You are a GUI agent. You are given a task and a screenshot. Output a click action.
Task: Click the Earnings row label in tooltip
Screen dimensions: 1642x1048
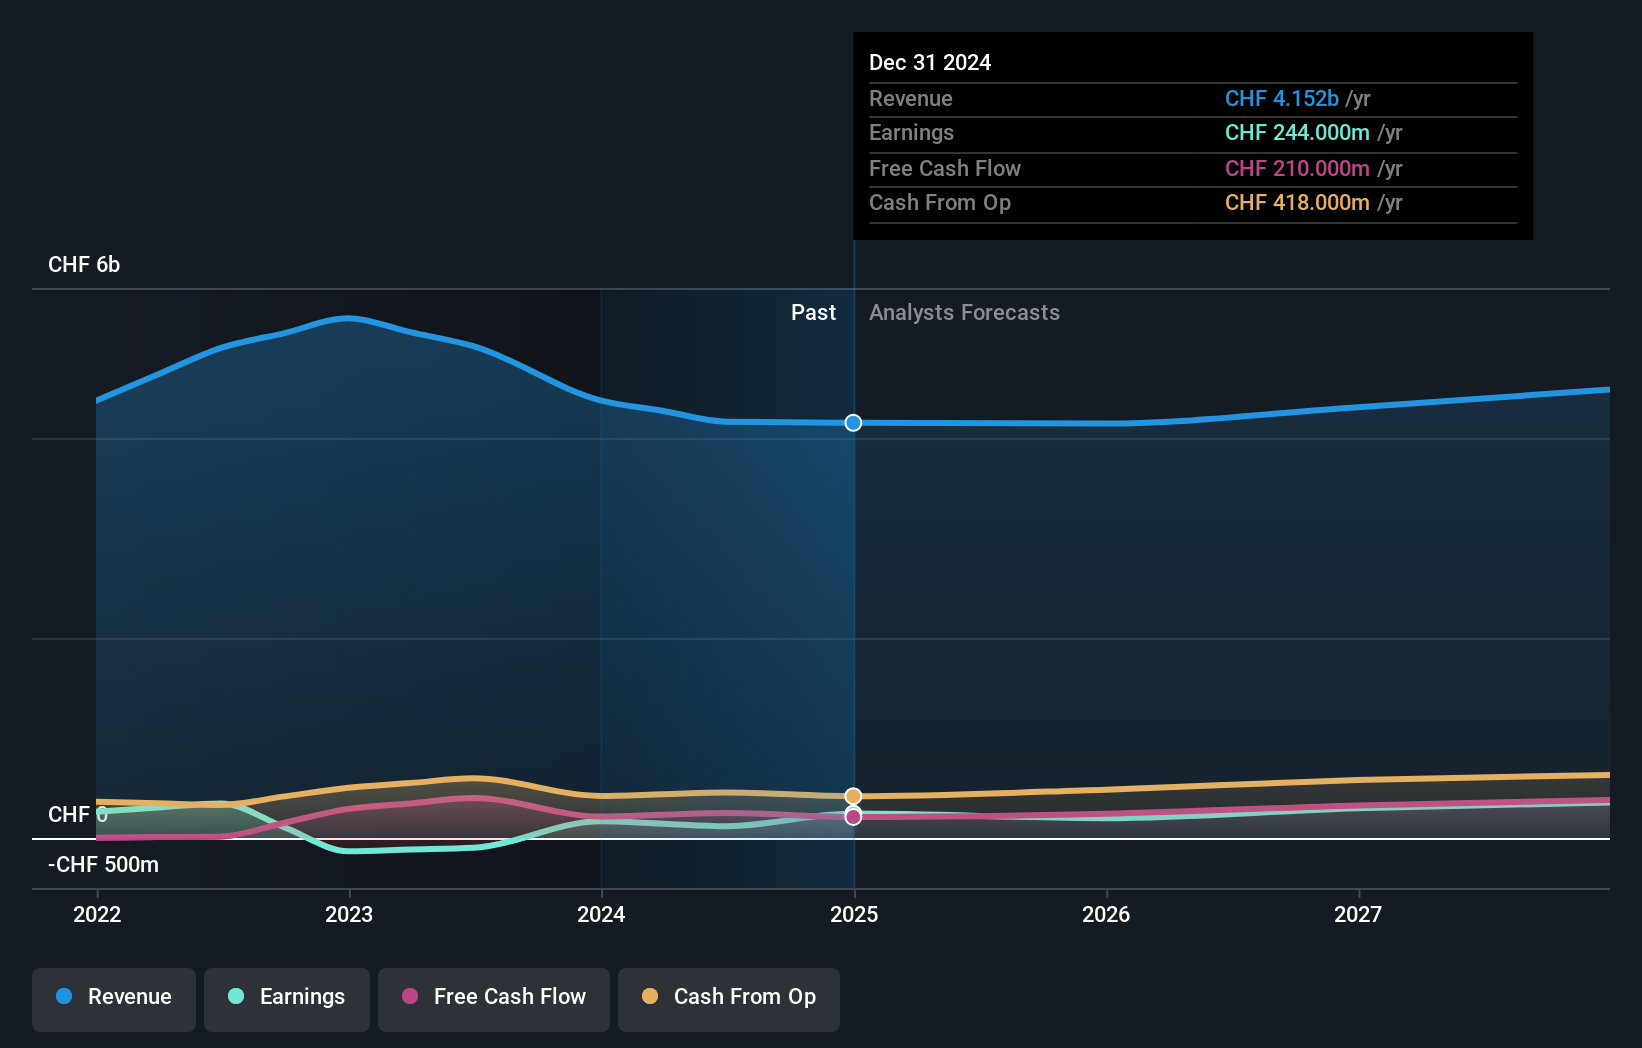(x=911, y=132)
